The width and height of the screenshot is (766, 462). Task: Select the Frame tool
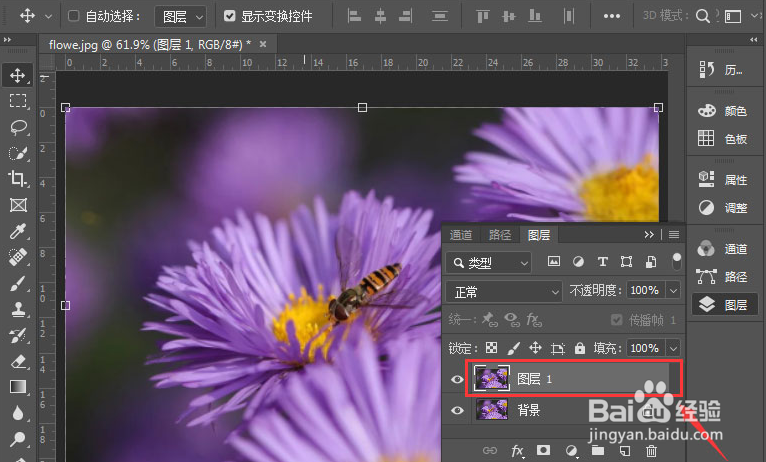click(18, 205)
